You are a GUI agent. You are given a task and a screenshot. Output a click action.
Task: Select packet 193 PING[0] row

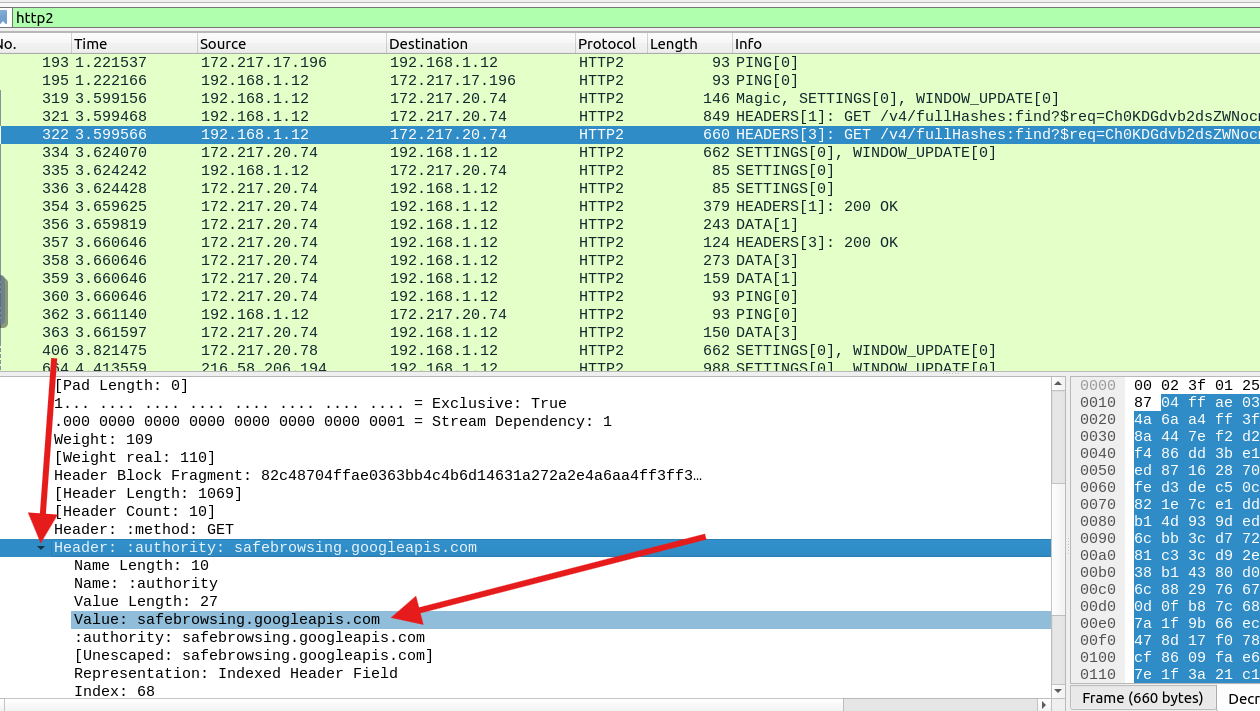(630, 63)
